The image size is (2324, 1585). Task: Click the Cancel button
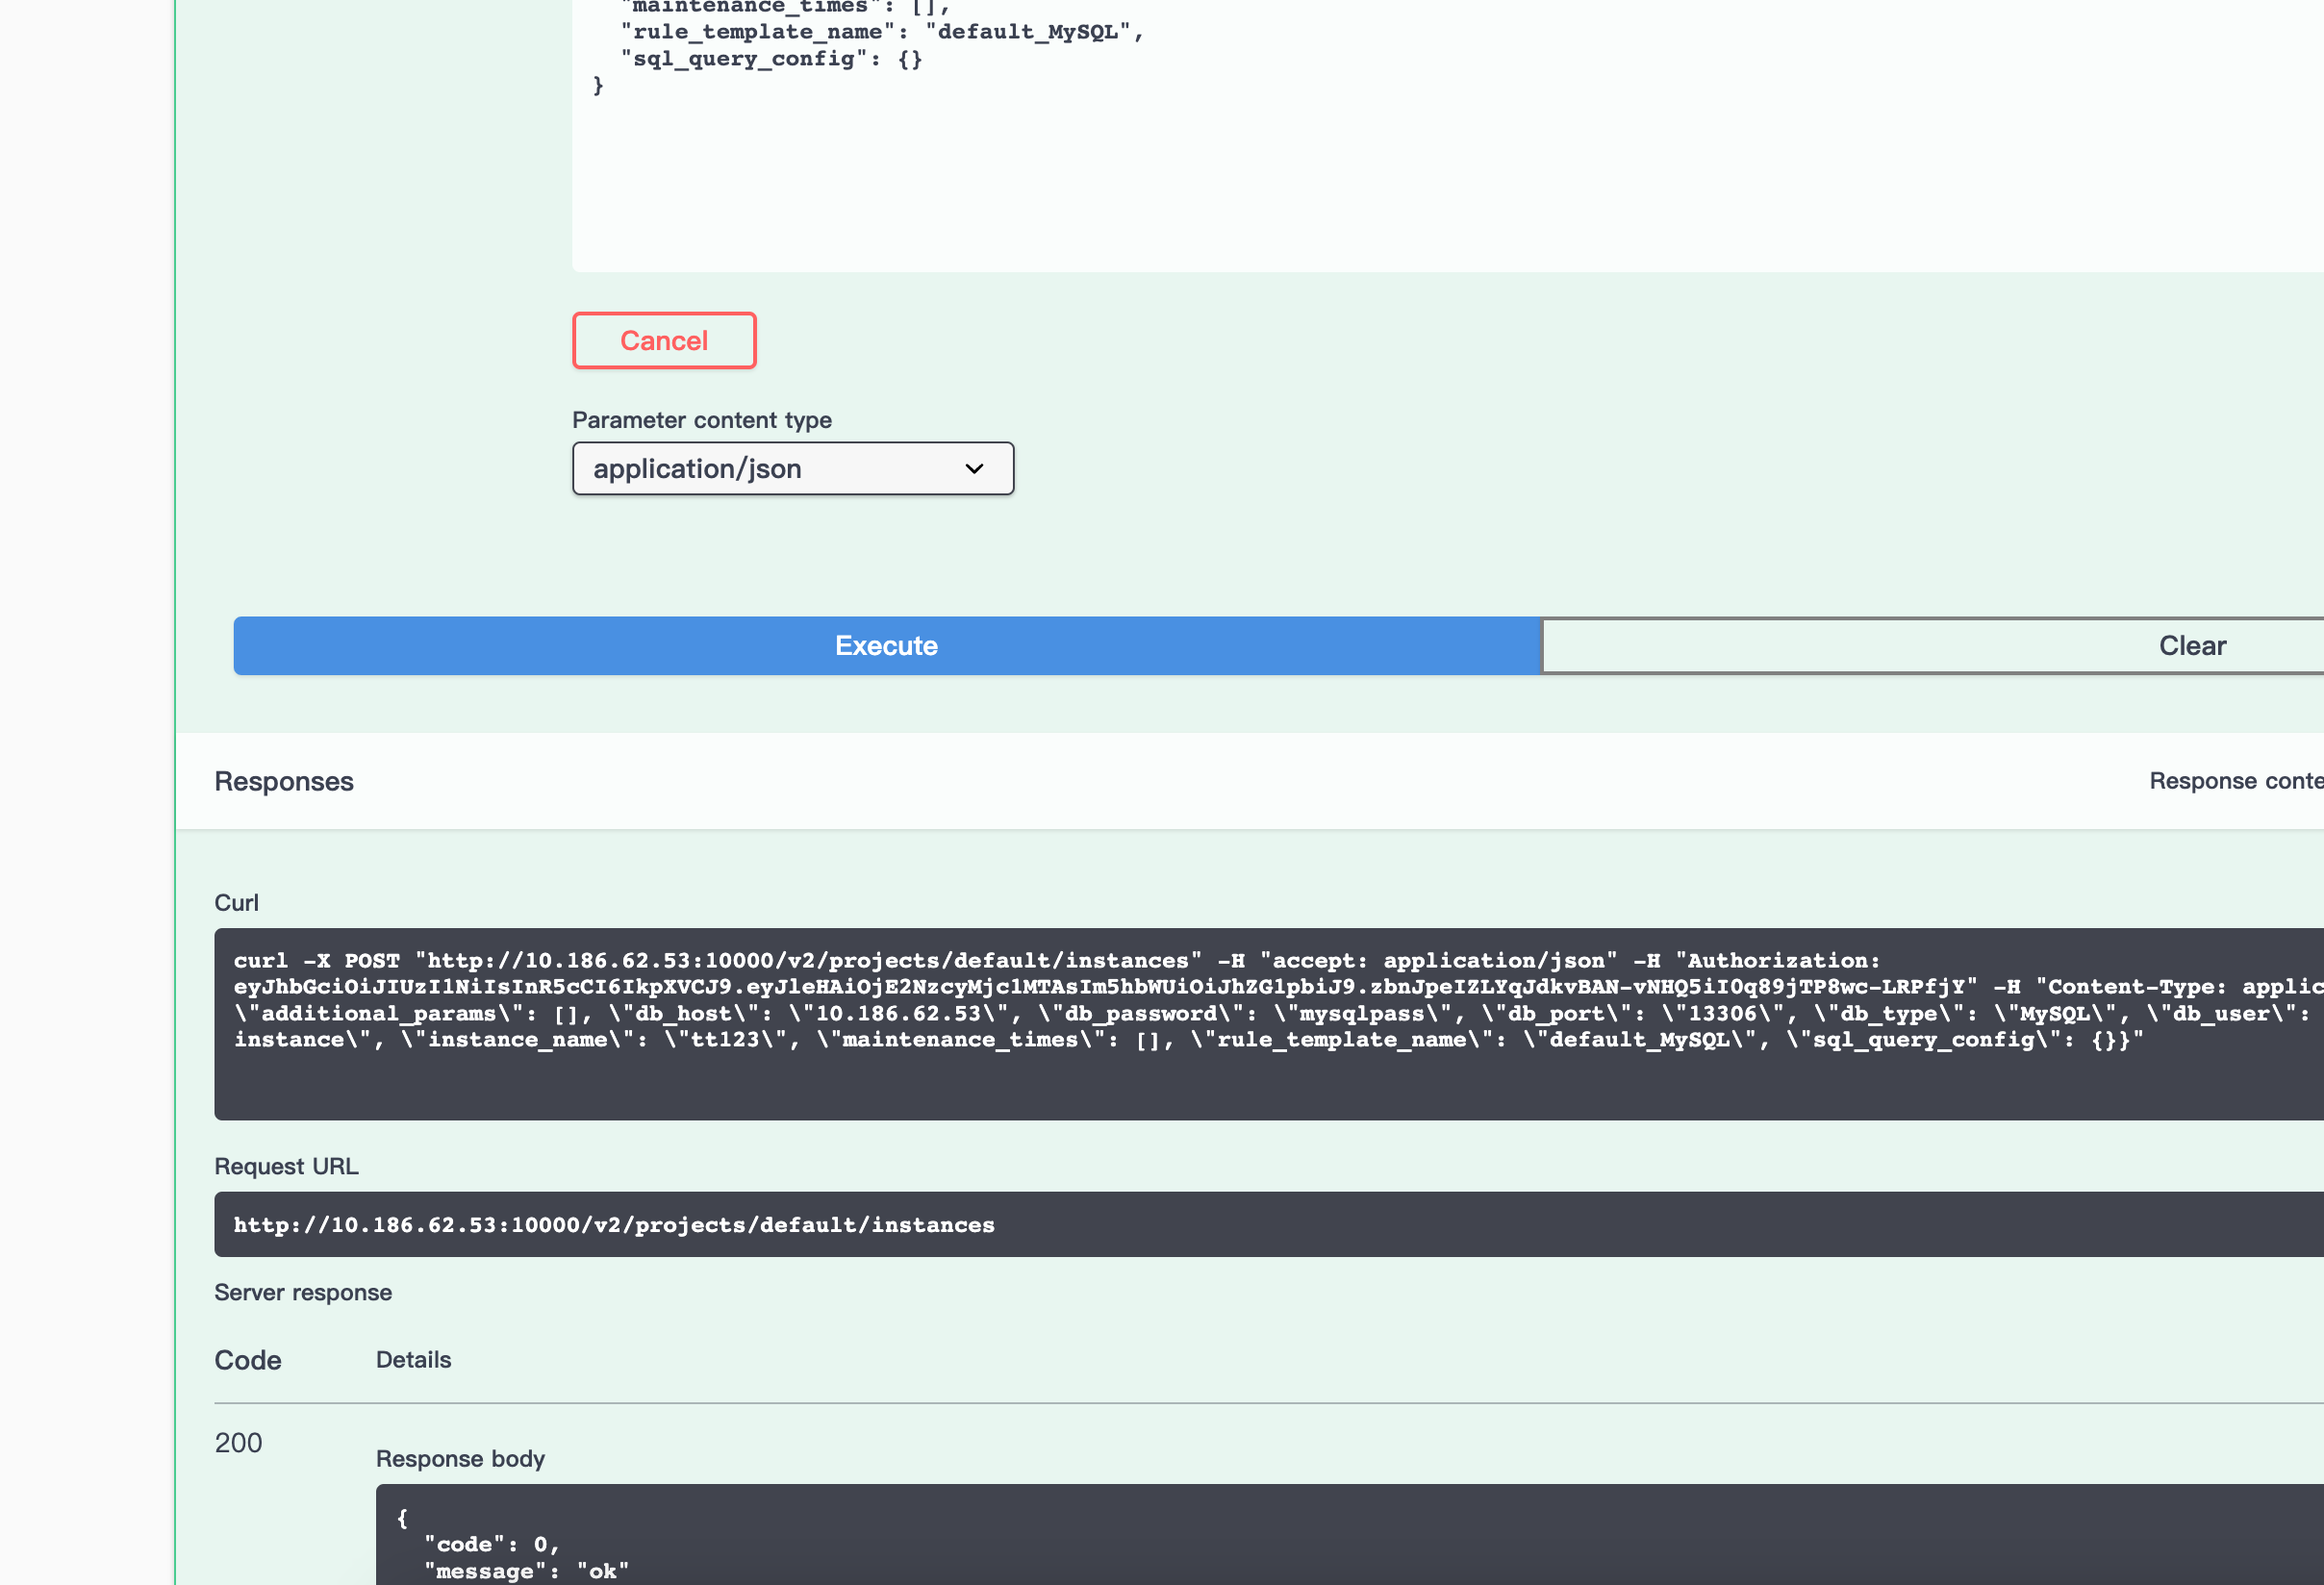point(663,340)
